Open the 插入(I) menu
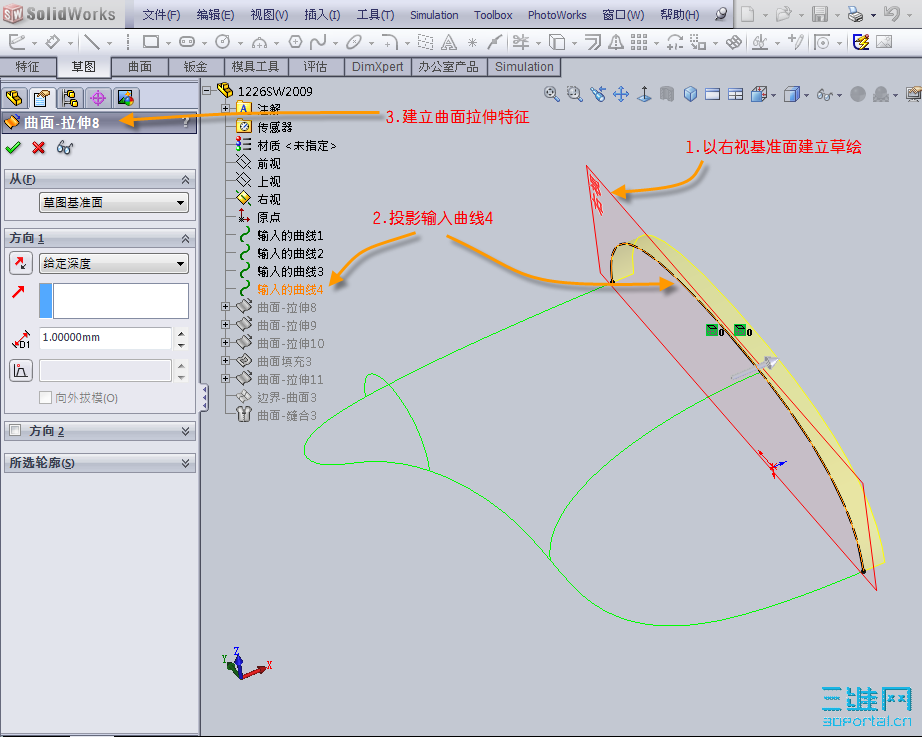Screen dimensions: 922x737 pos(322,15)
